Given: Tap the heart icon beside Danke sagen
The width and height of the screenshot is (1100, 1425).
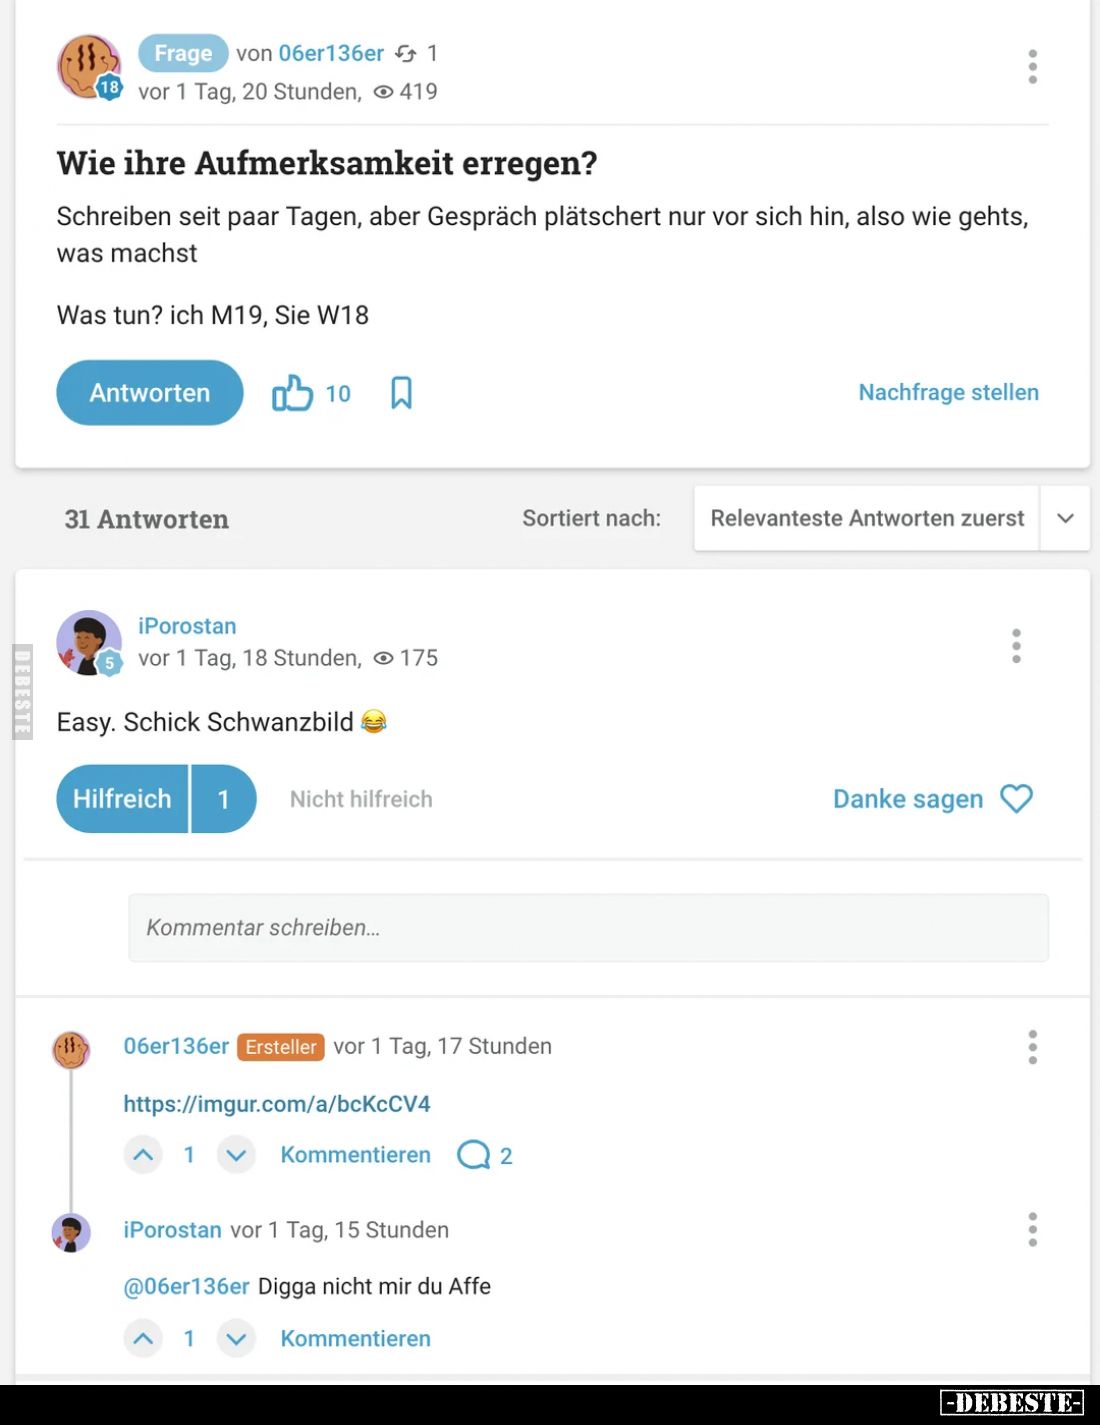Looking at the screenshot, I should [x=1016, y=798].
